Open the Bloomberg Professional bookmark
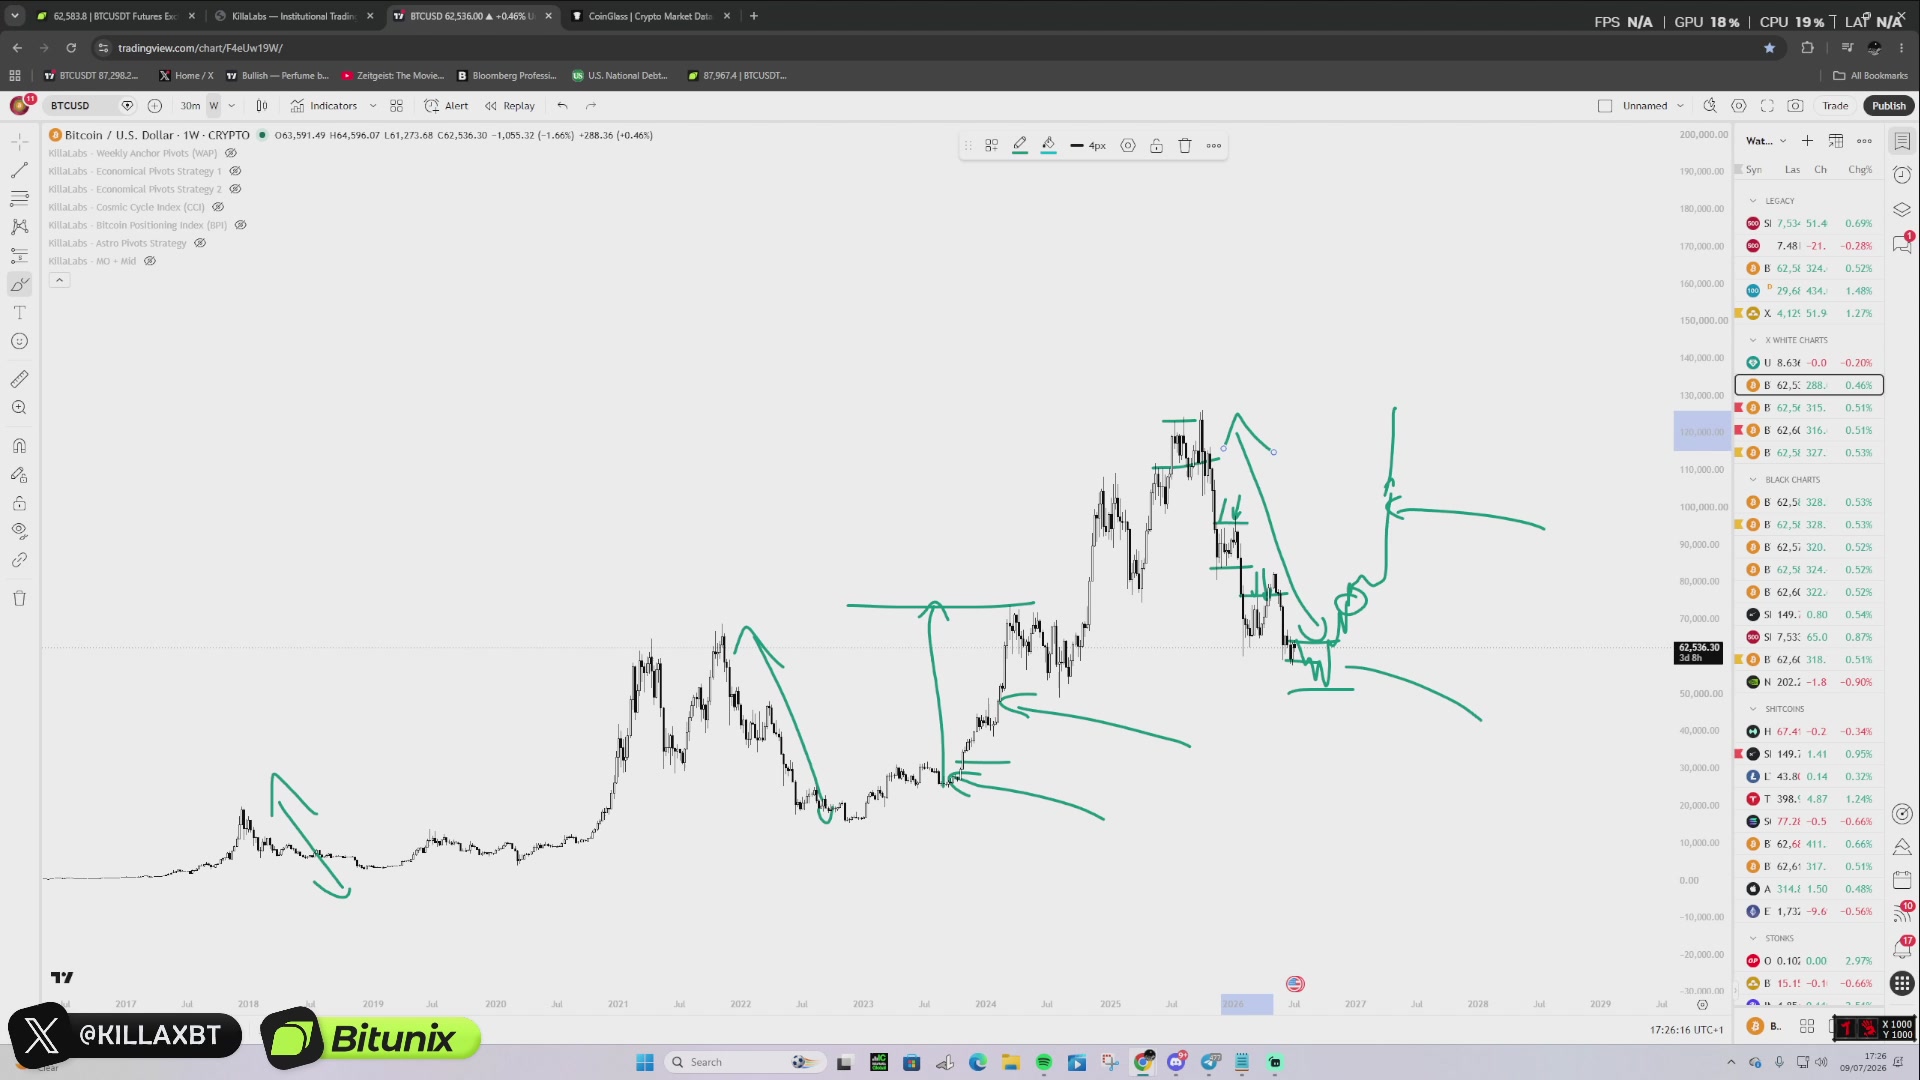The image size is (1920, 1080). 506,76
